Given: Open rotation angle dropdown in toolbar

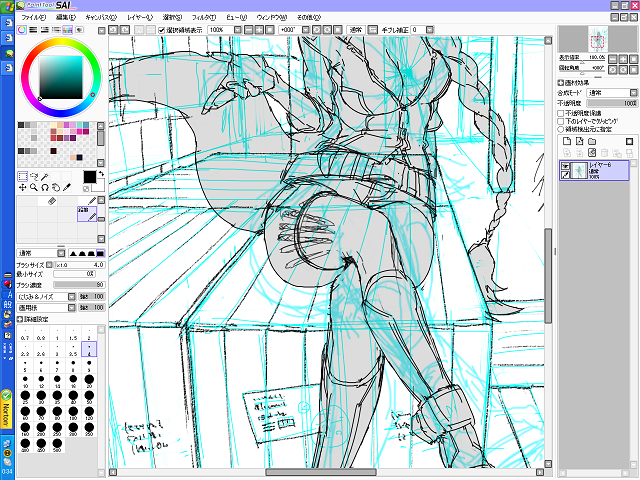Looking at the screenshot, I should pyautogui.click(x=305, y=30).
